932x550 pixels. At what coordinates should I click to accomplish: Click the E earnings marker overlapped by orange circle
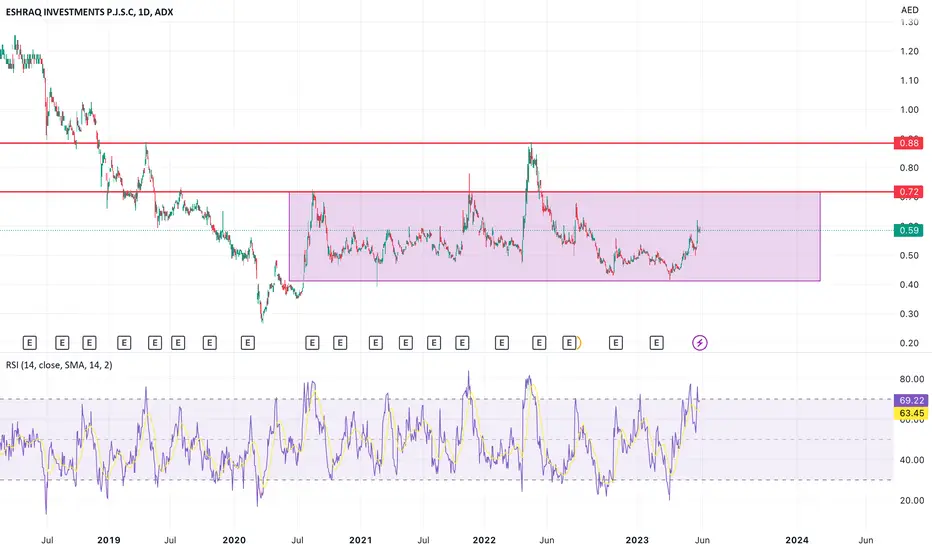coord(569,342)
